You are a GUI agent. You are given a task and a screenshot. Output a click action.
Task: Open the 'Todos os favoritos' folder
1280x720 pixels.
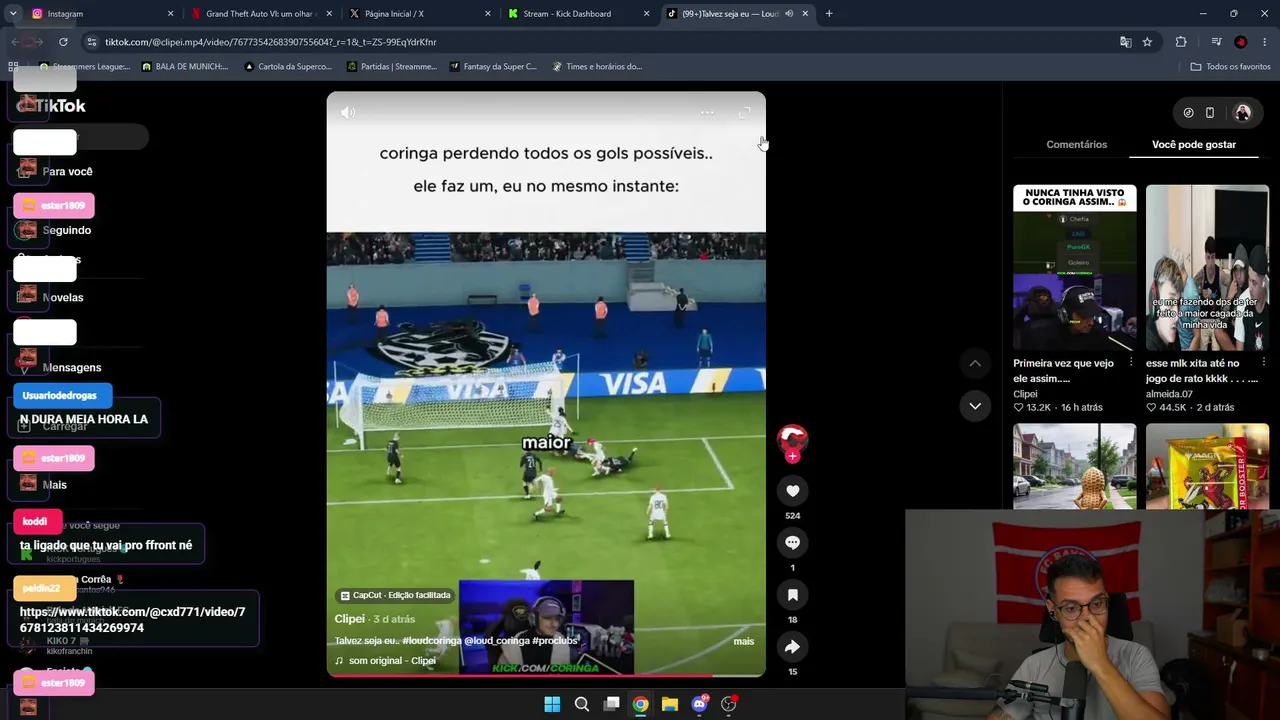pos(1230,67)
